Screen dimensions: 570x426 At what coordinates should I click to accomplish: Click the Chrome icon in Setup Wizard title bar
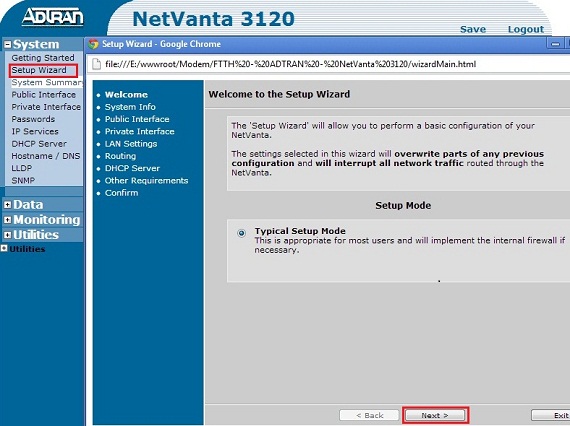pos(93,44)
